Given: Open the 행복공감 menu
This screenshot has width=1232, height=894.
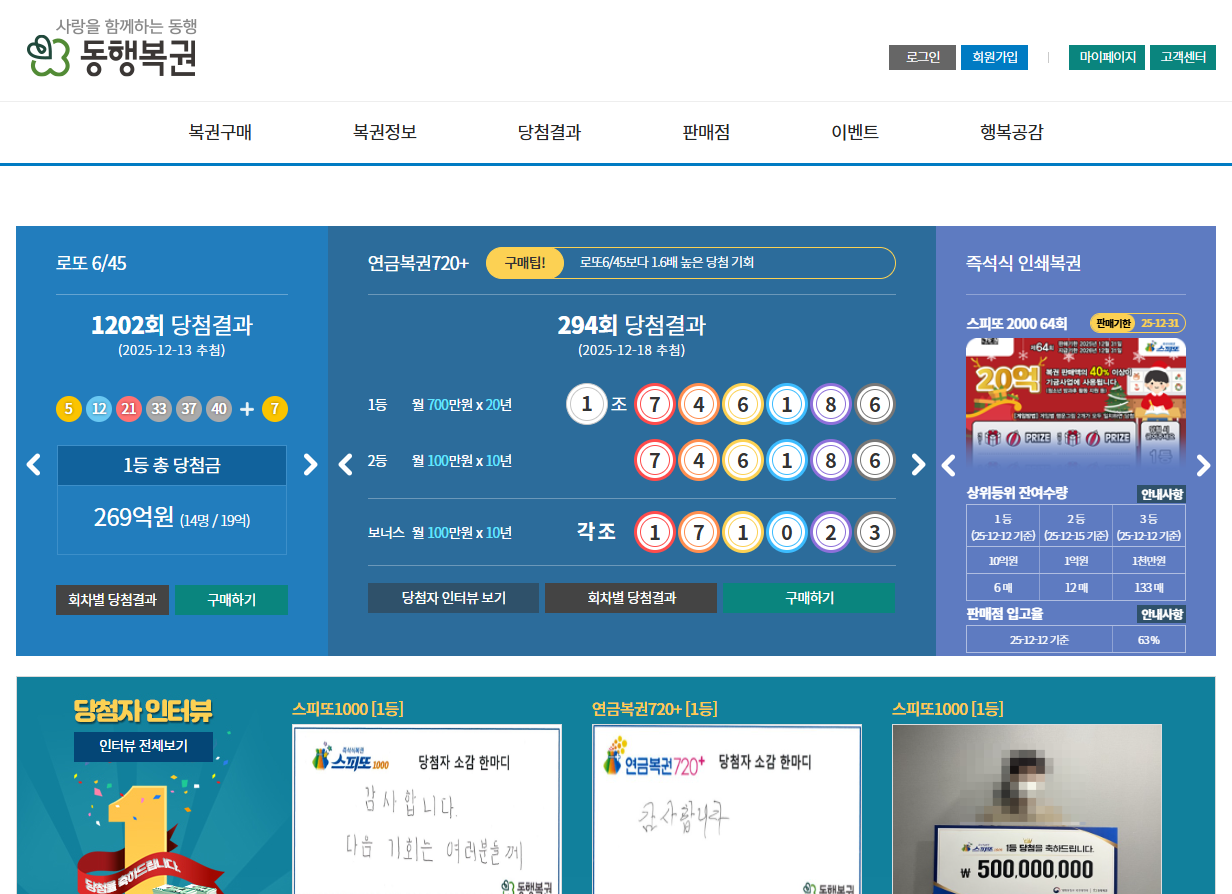Looking at the screenshot, I should pyautogui.click(x=1013, y=131).
